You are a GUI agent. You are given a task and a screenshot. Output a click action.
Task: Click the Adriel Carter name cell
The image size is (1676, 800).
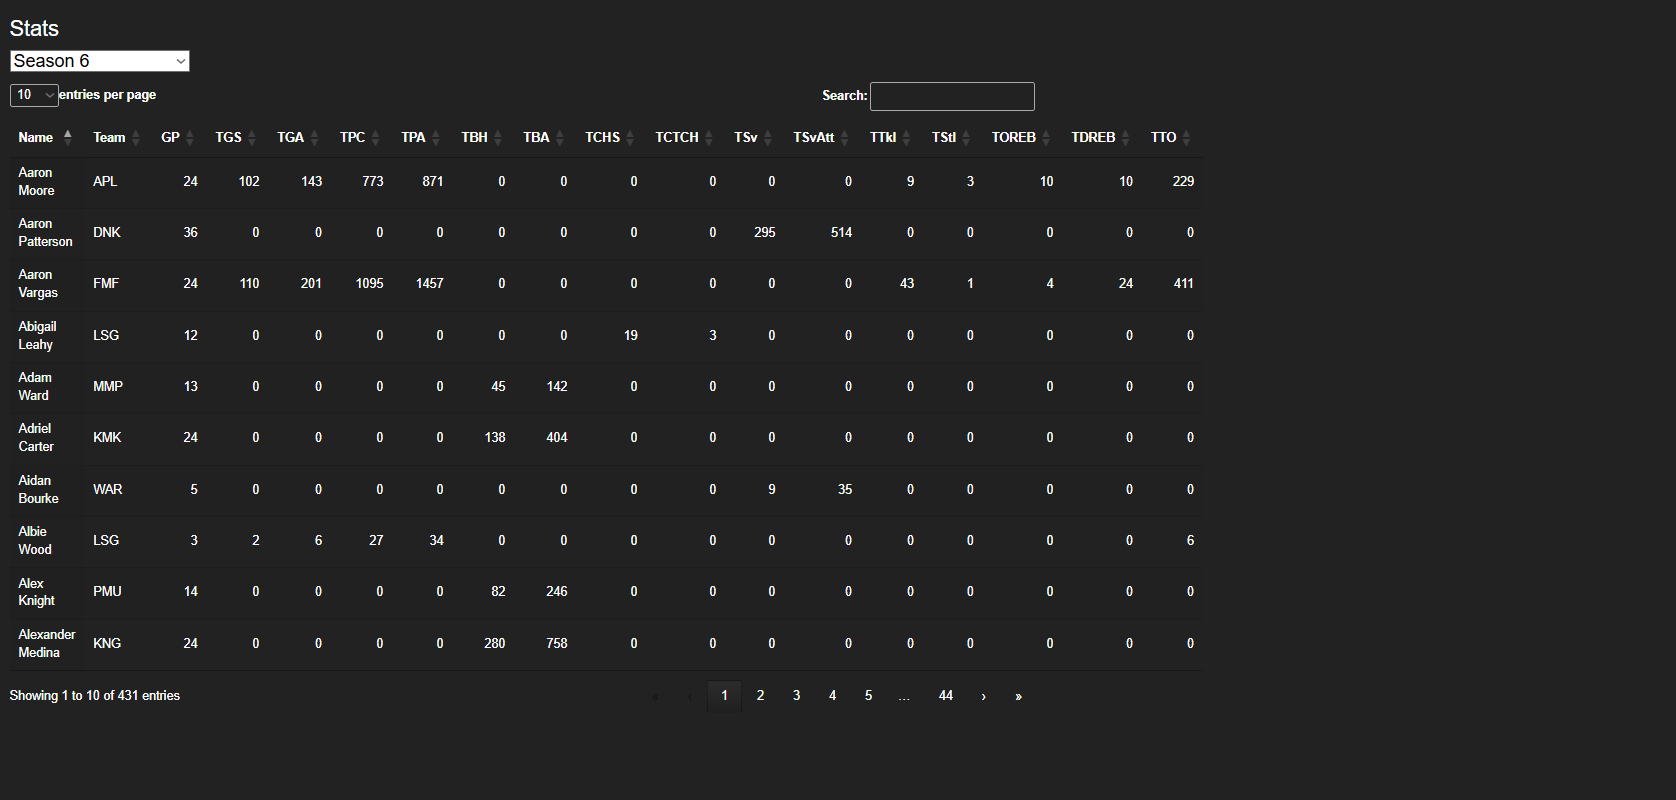pos(46,437)
